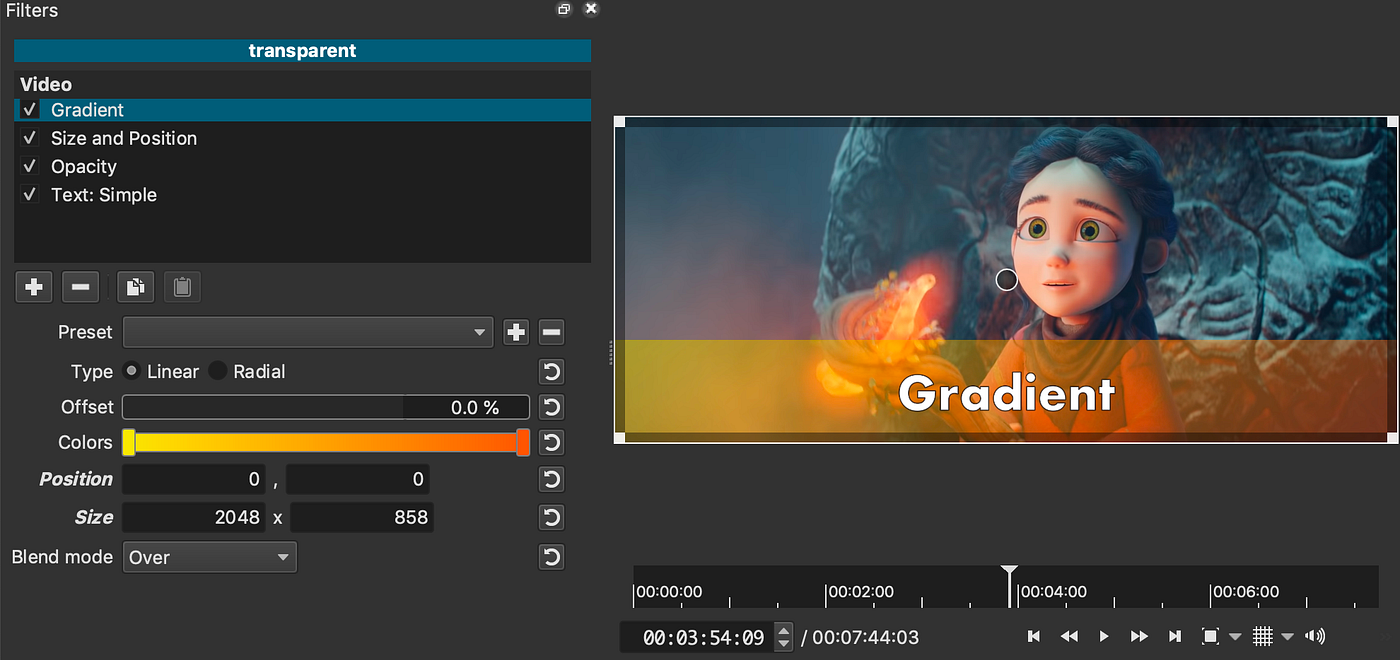Viewport: 1400px width, 660px height.
Task: Disable the Text: Simple filter checkbox
Action: click(x=29, y=194)
